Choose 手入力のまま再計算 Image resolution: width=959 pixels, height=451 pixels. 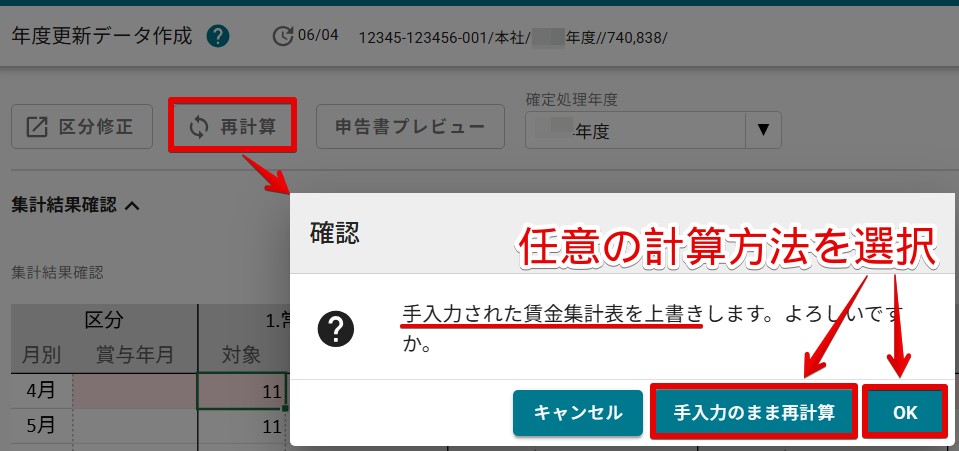point(753,412)
